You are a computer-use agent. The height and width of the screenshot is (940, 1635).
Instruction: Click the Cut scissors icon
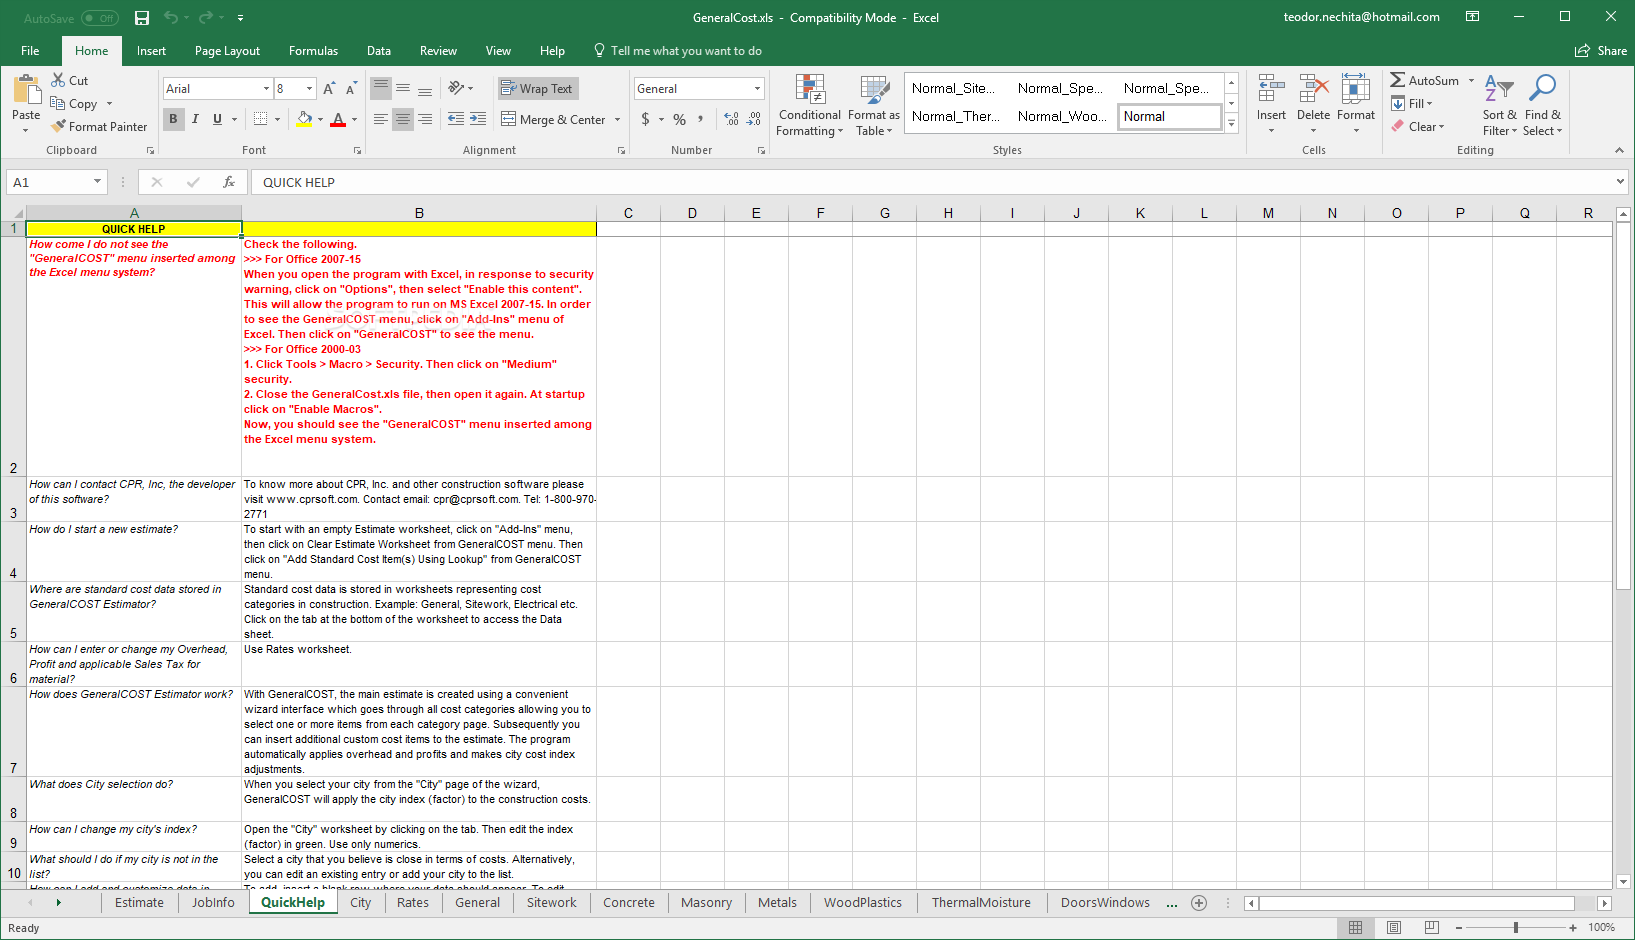point(58,80)
